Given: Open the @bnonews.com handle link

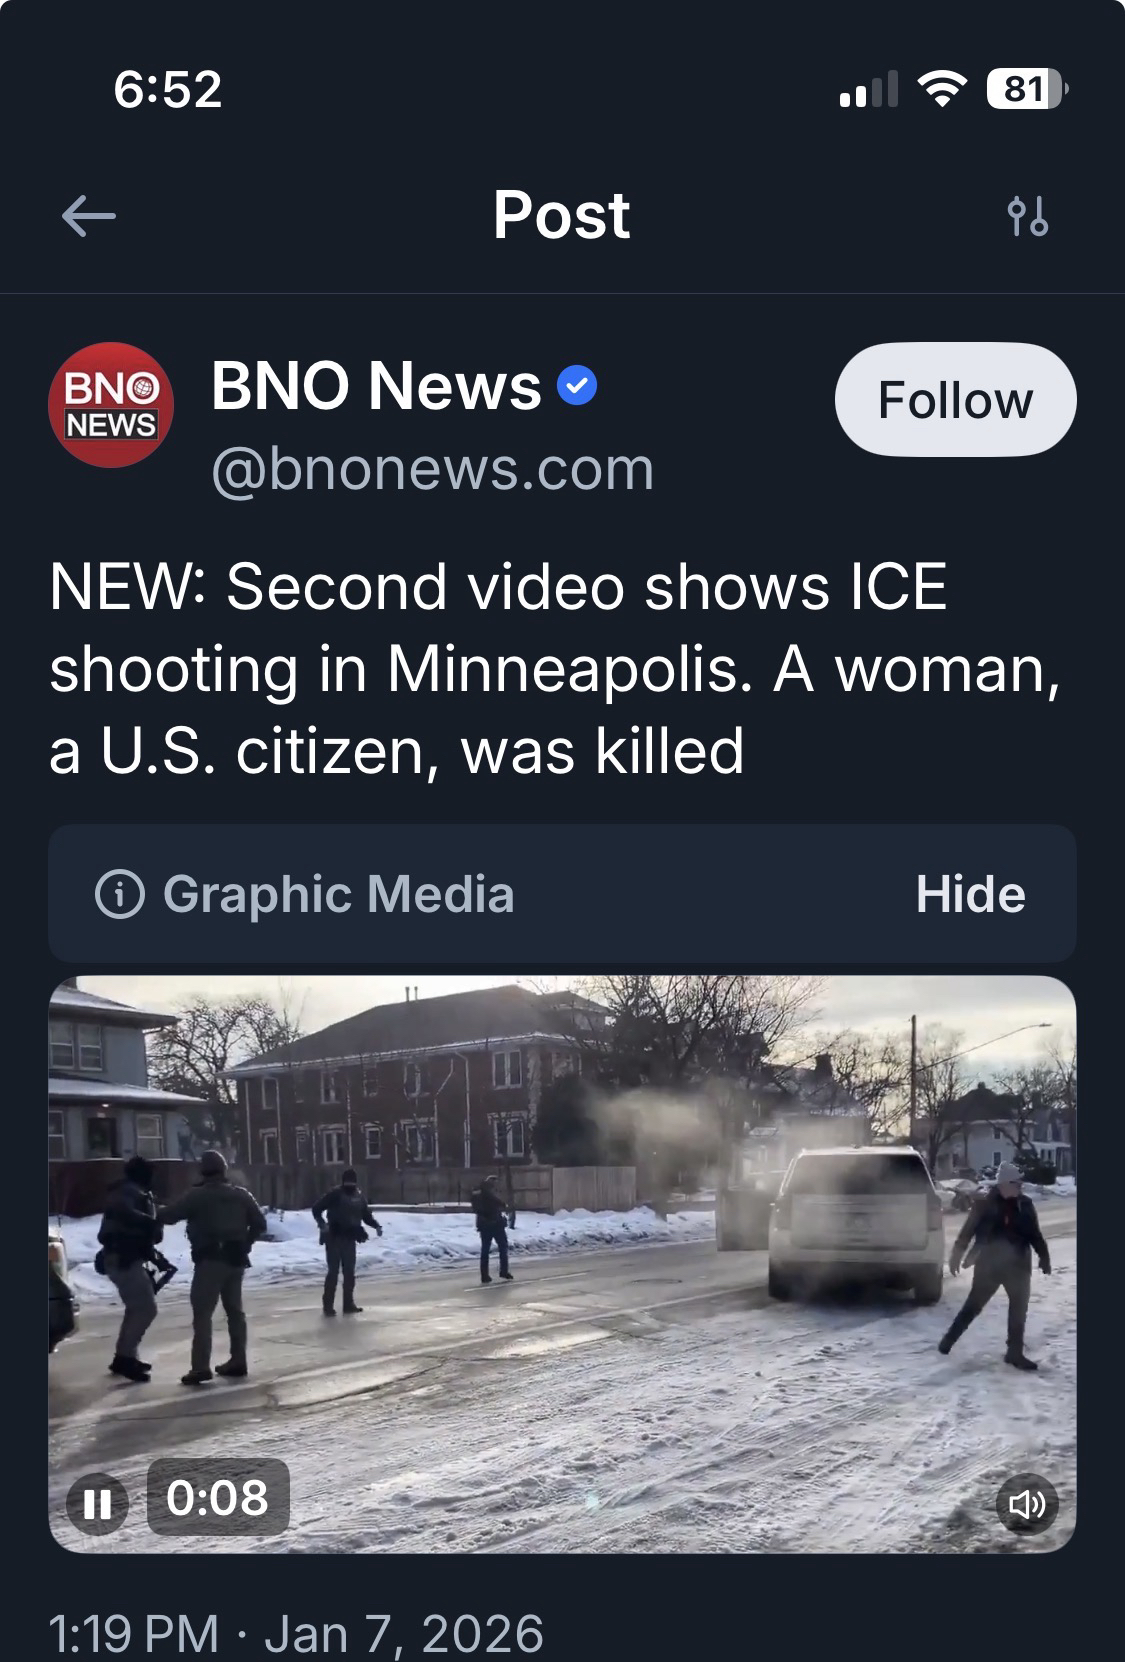Looking at the screenshot, I should (x=433, y=469).
